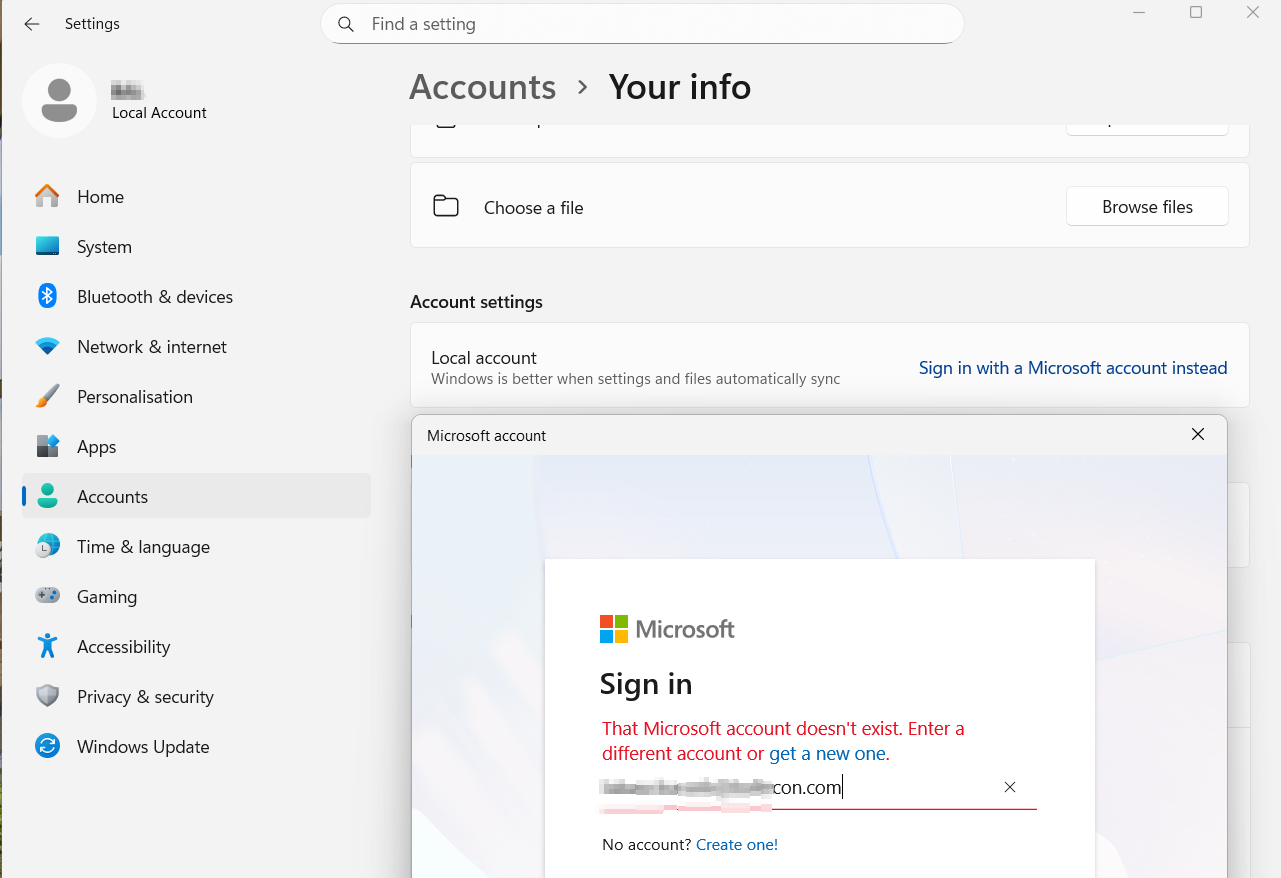The image size is (1281, 878).
Task: Click the 'Create one!' link
Action: click(x=737, y=845)
